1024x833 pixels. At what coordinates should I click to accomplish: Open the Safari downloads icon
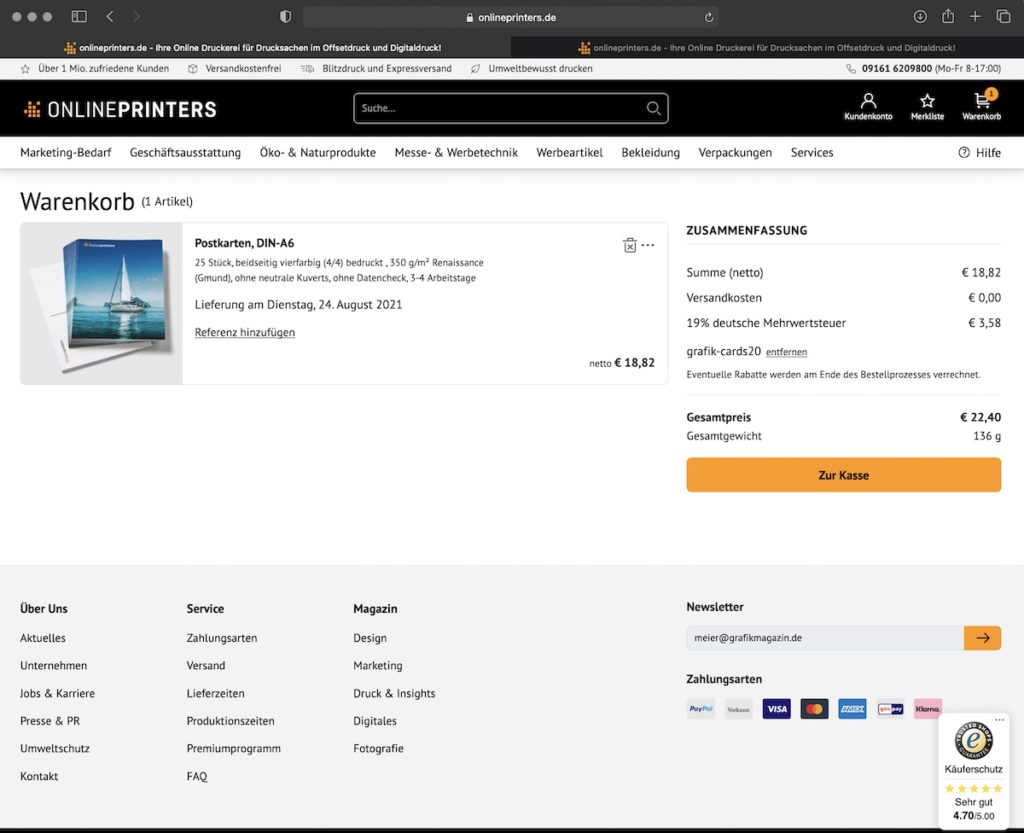(920, 16)
